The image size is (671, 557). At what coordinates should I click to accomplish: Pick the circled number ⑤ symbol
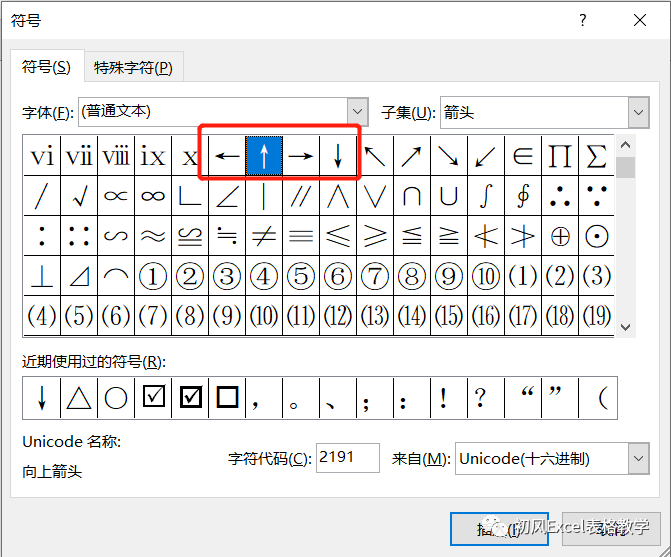tap(301, 276)
